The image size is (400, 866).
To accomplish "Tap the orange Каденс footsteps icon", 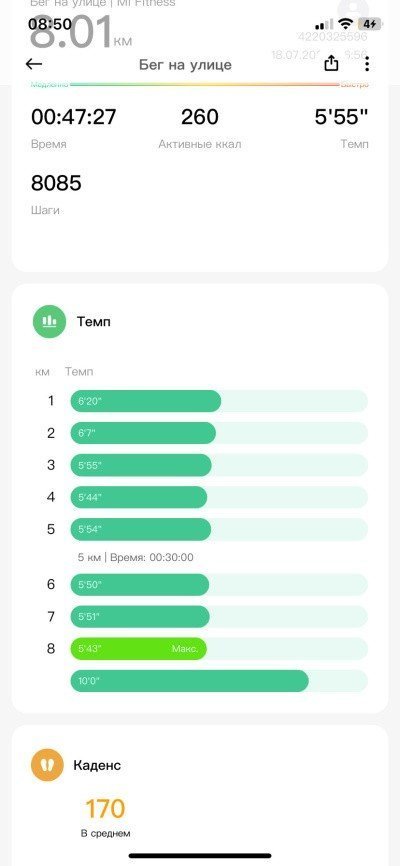I will pyautogui.click(x=47, y=765).
